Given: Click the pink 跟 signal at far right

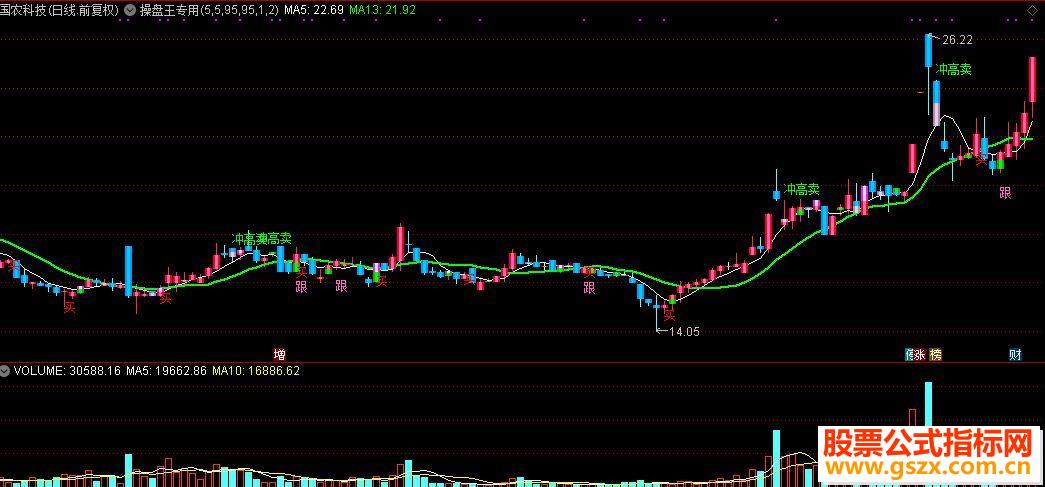Looking at the screenshot, I should [1005, 193].
